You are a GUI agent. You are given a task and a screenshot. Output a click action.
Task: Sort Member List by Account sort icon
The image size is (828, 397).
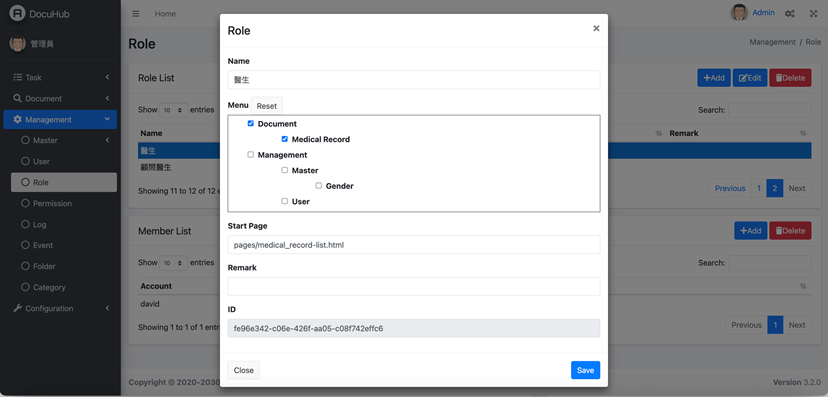tap(803, 286)
